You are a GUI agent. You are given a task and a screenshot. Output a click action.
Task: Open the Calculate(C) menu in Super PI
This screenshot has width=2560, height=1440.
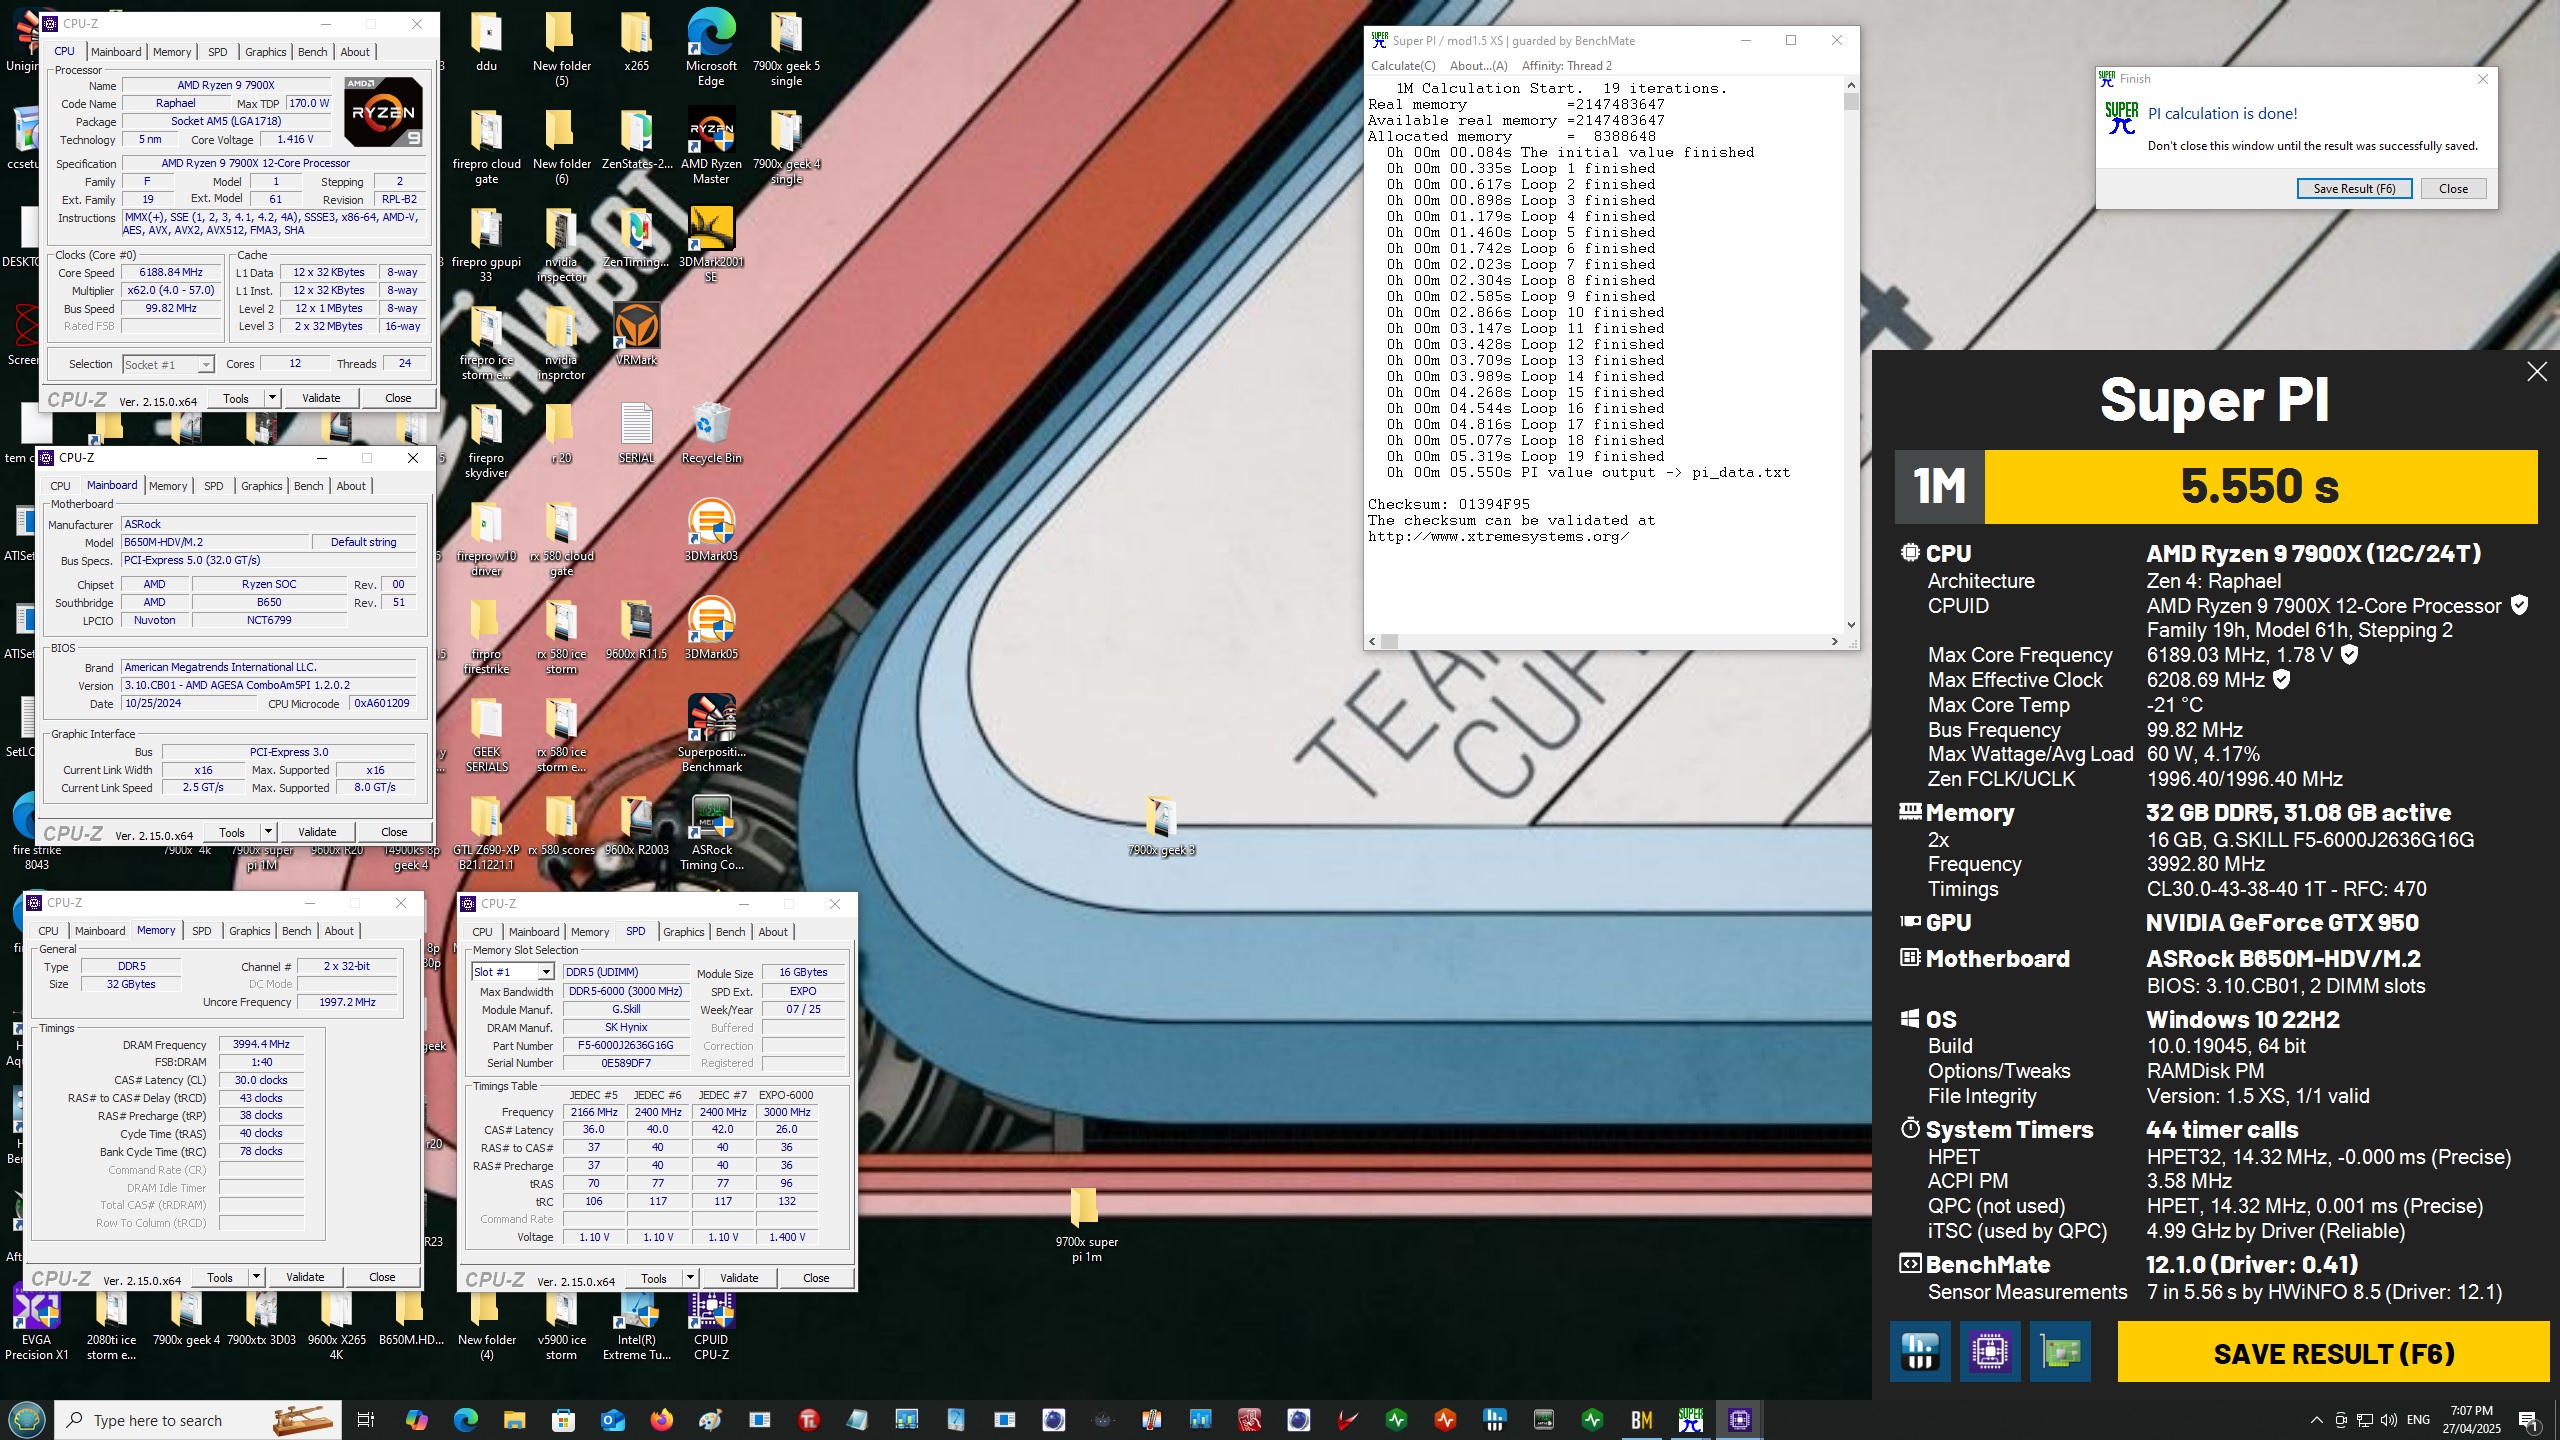click(x=1402, y=66)
